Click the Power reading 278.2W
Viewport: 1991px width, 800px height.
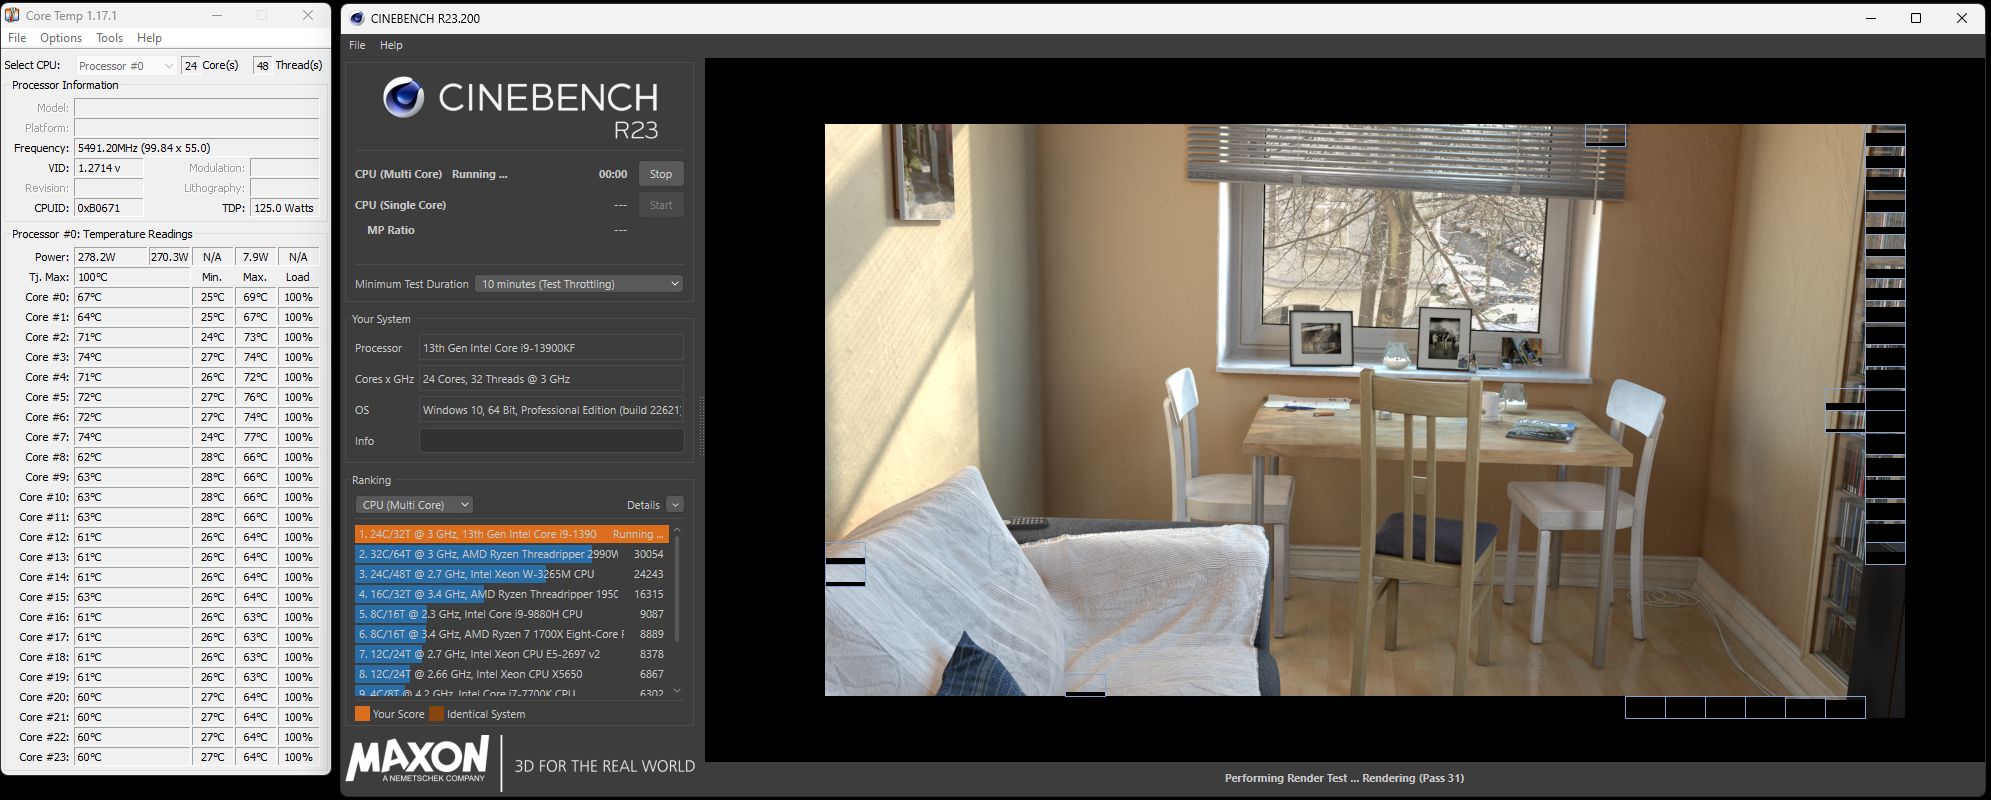point(110,257)
